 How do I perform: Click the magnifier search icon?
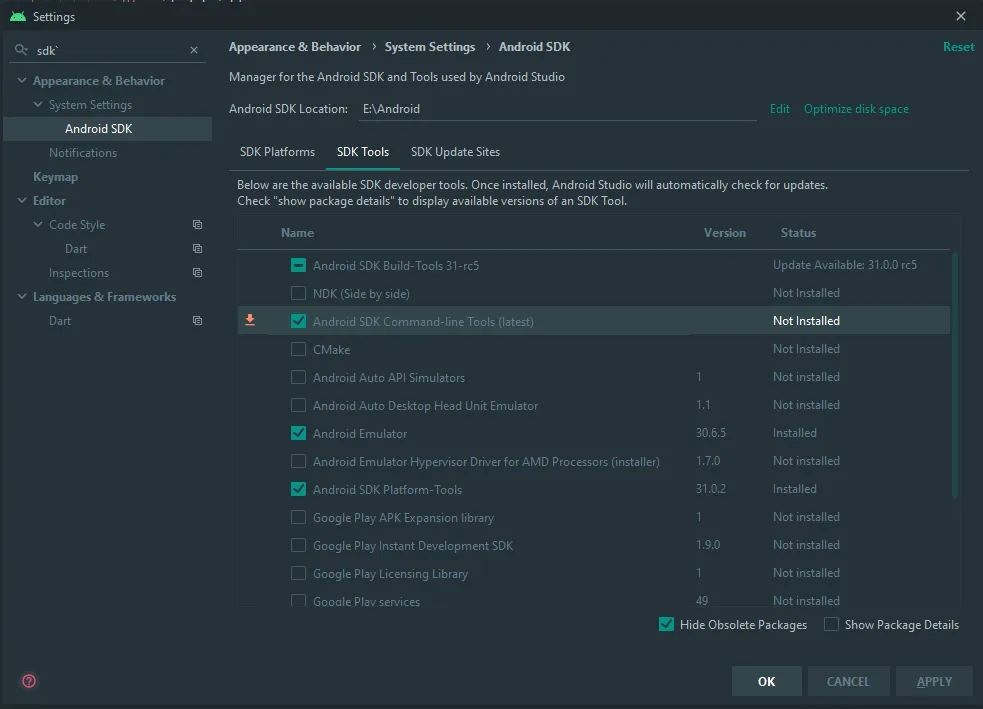21,50
